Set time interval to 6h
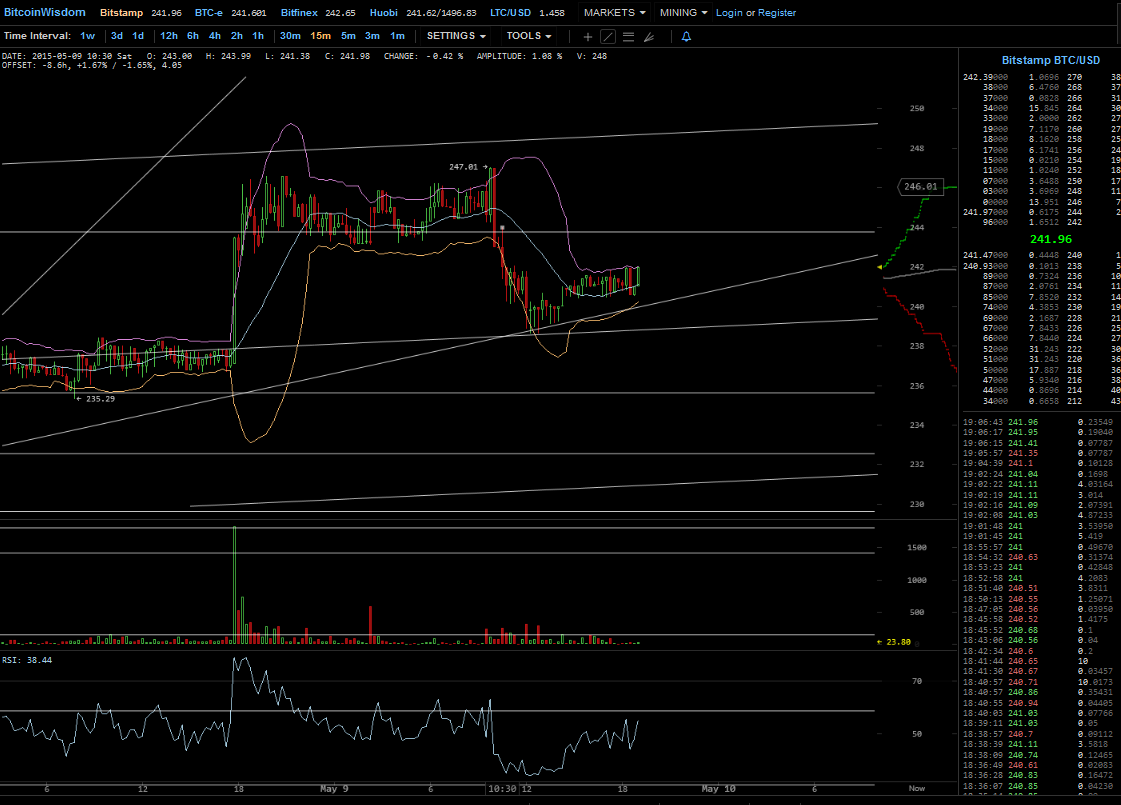Viewport: 1121px width, 805px height. [x=193, y=36]
